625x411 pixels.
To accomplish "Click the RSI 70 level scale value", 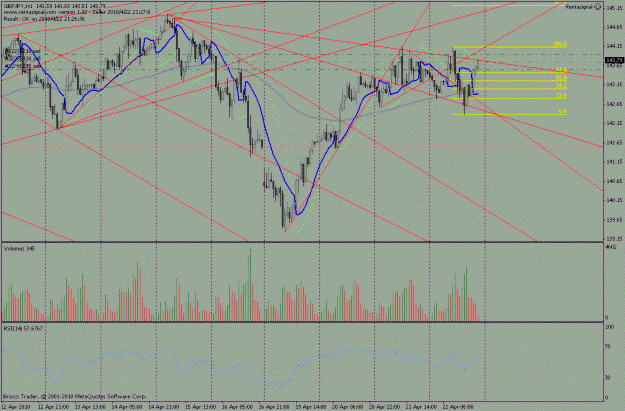I will (x=608, y=347).
